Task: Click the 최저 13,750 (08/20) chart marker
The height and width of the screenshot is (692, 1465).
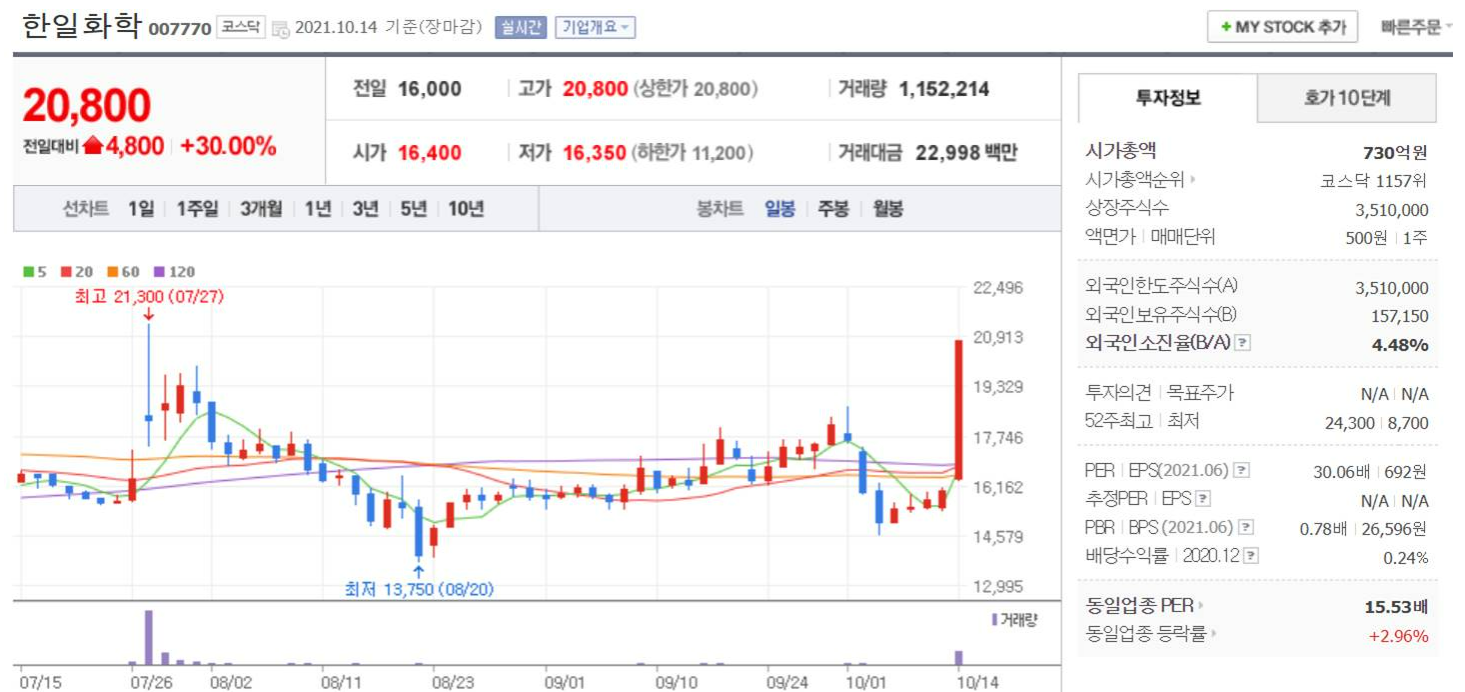Action: pos(419,589)
